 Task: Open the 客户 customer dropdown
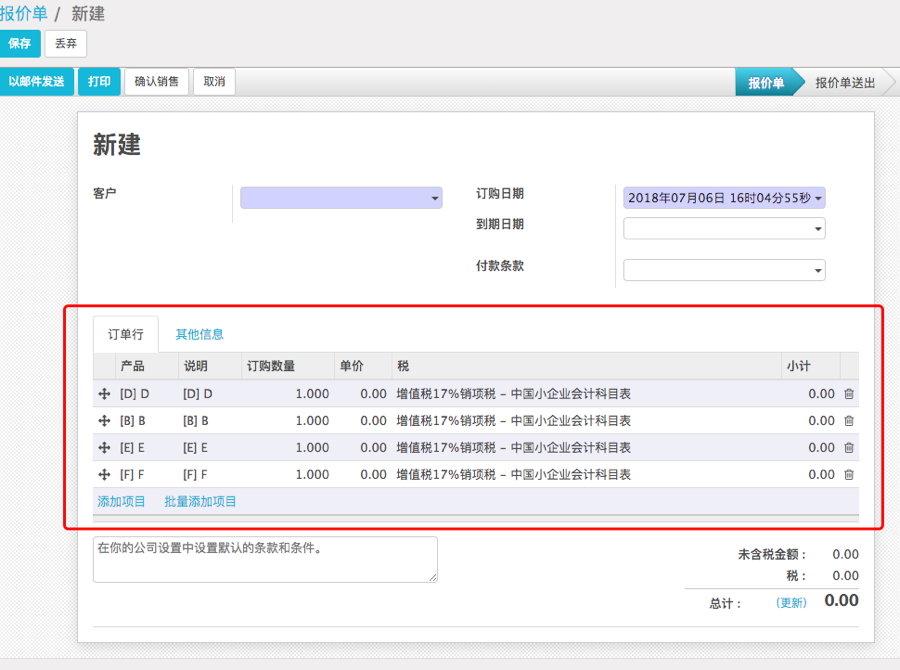click(341, 198)
